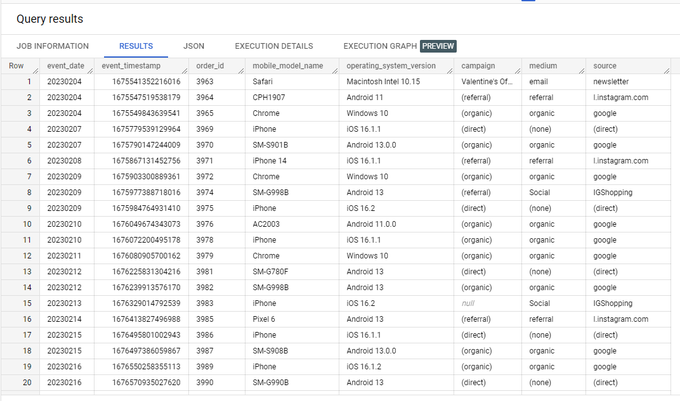Open the EXECUTION GRAPH tab
This screenshot has width=680, height=401.
[380, 46]
